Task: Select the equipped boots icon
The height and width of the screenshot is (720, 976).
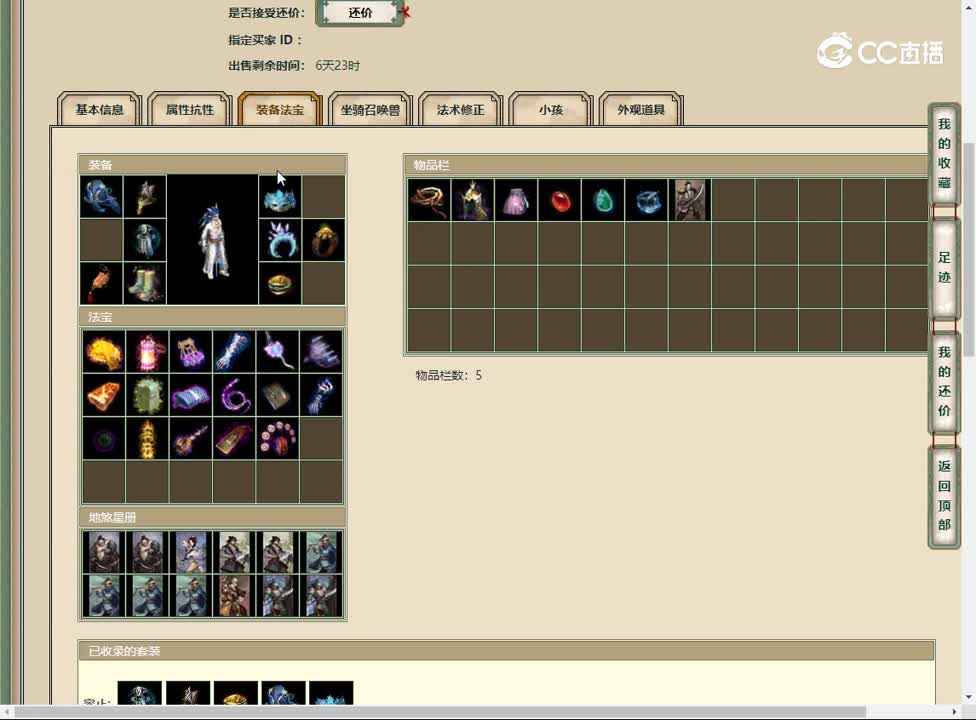Action: pyautogui.click(x=145, y=283)
